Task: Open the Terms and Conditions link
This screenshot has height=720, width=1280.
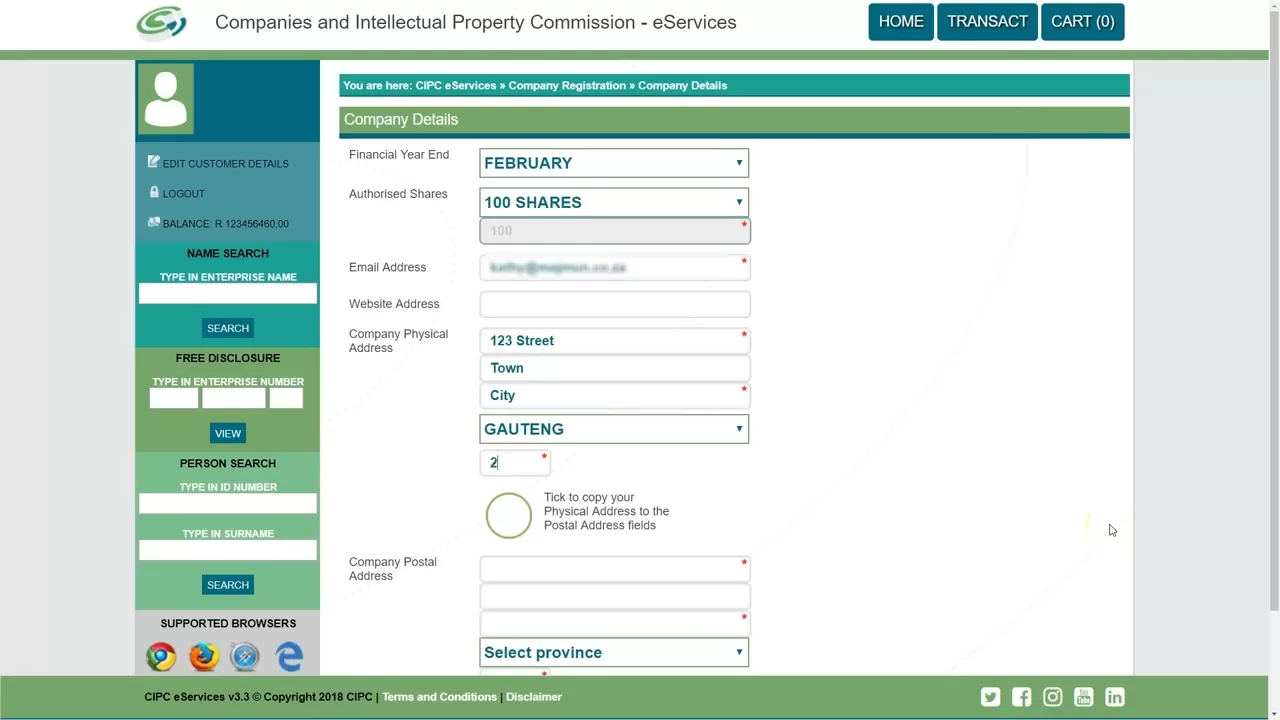Action: (x=439, y=697)
